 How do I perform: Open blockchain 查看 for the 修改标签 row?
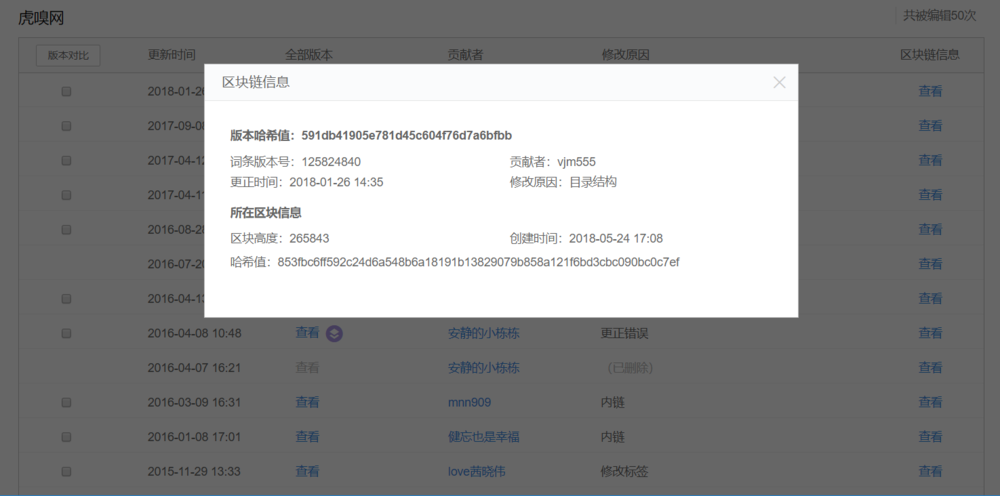930,471
